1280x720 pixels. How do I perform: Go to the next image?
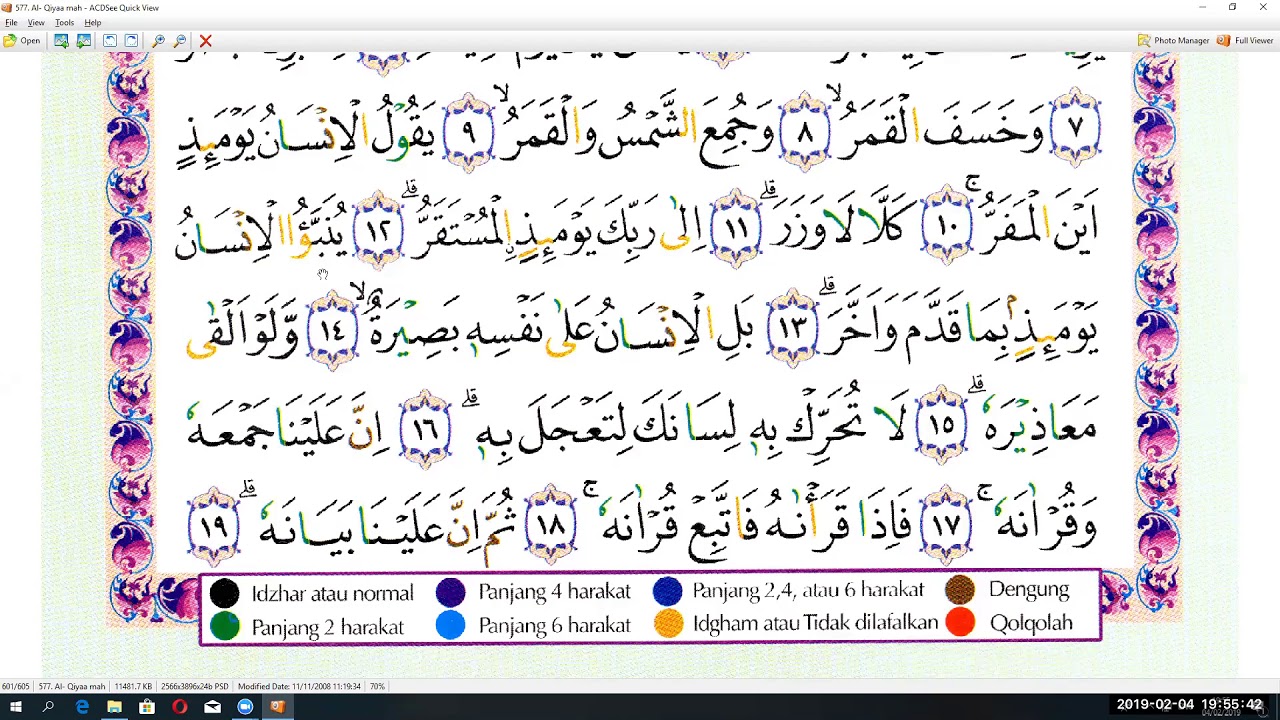84,41
